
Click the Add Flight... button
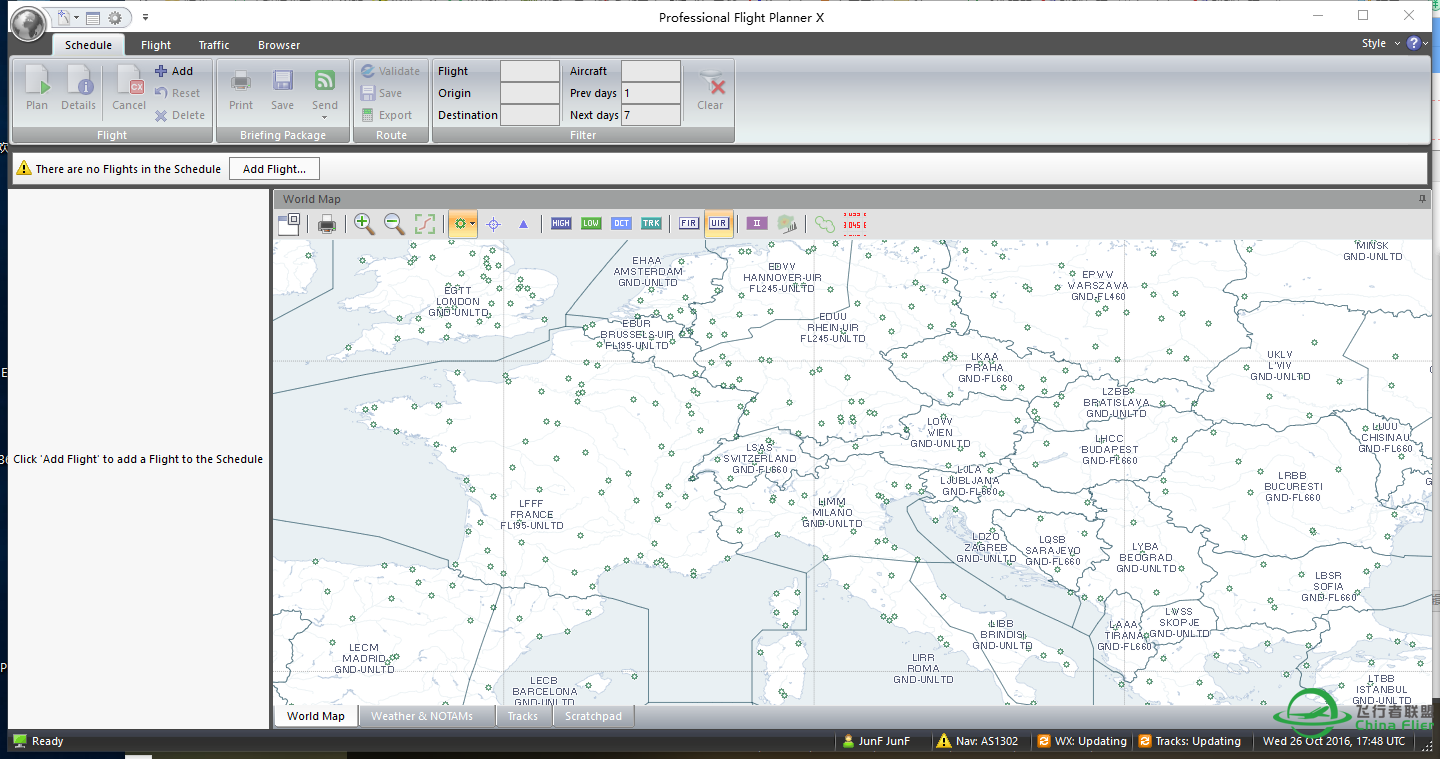click(274, 169)
